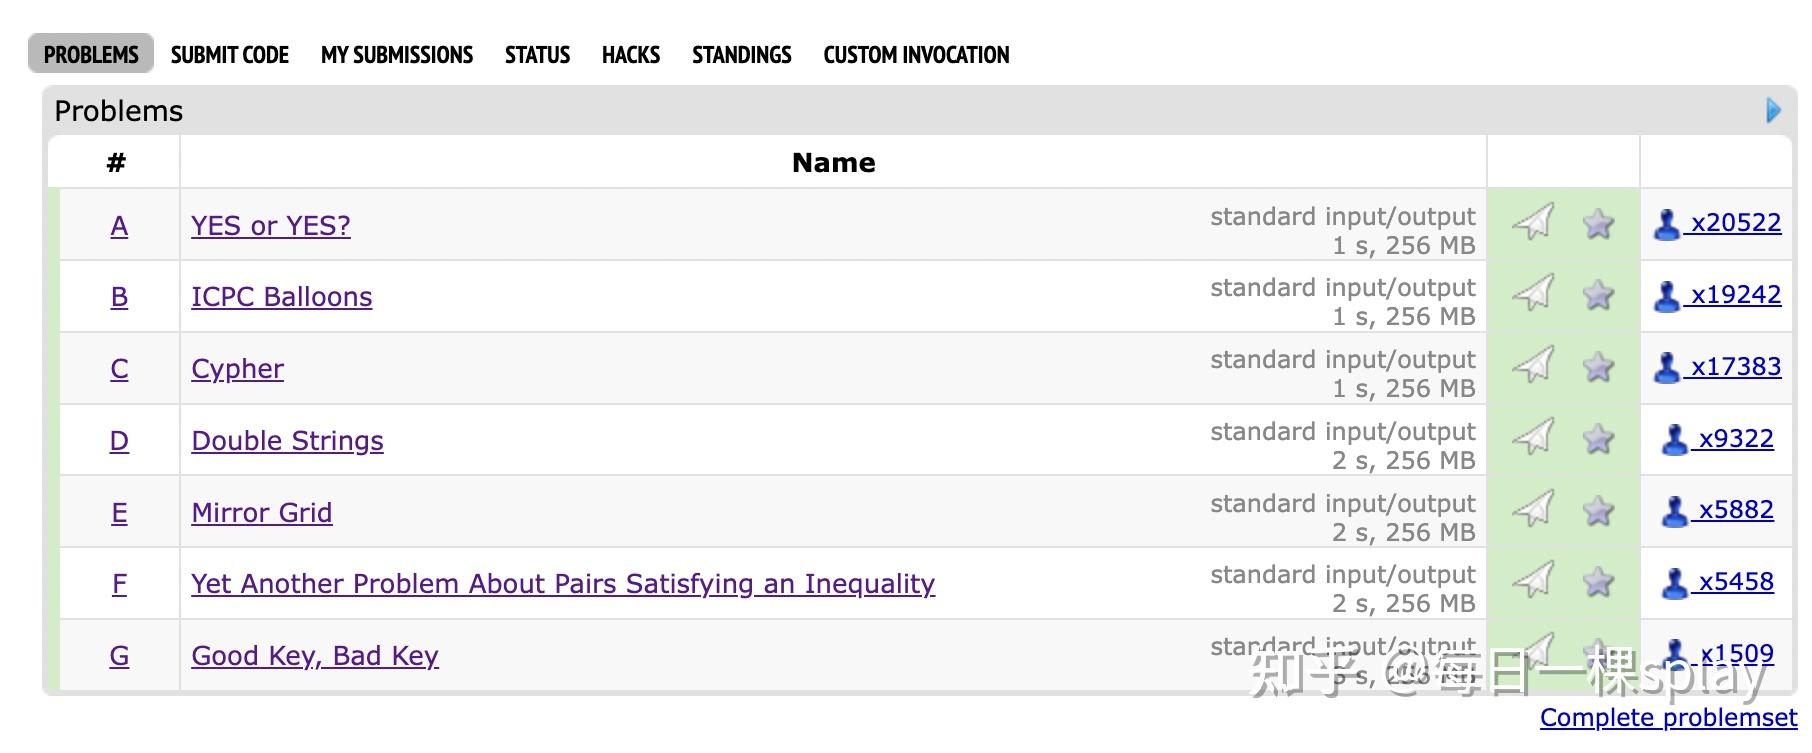Click the person icon beside x9322
This screenshot has height=753, width=1812.
point(1674,439)
